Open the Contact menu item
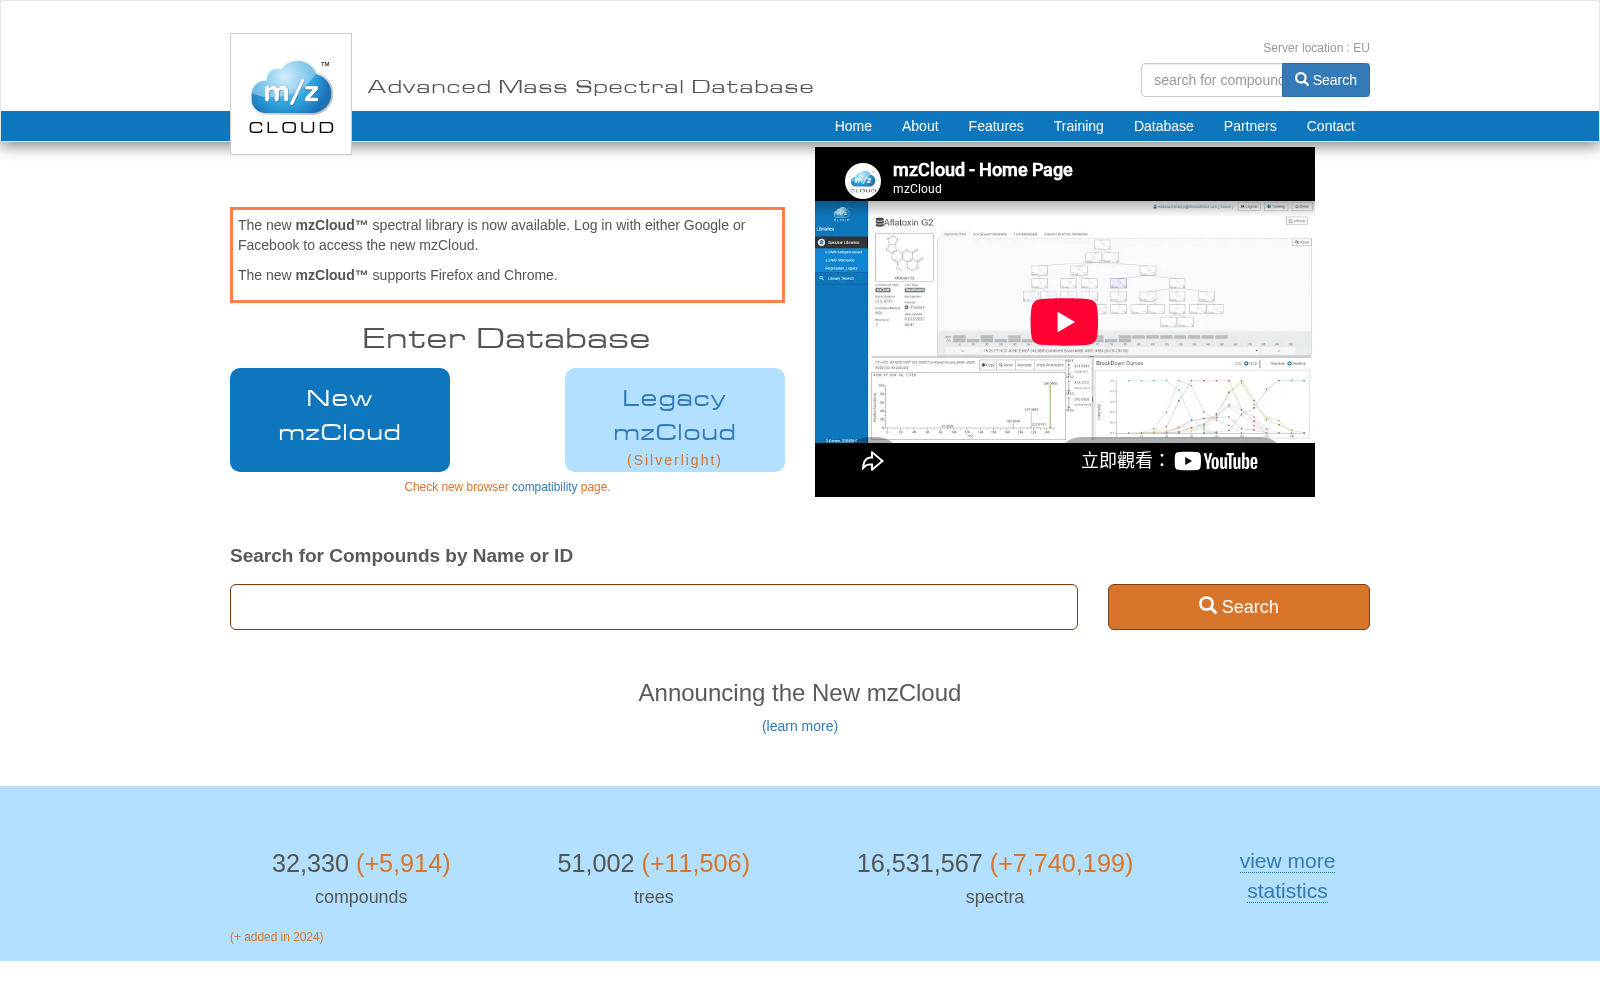Image resolution: width=1600 pixels, height=1000 pixels. pos(1330,126)
